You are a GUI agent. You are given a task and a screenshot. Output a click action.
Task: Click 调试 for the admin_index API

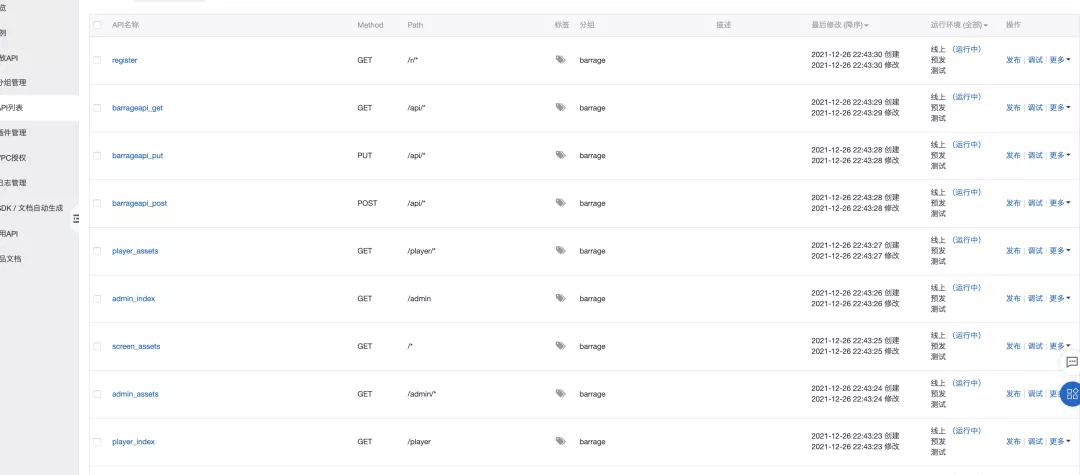pos(1035,298)
